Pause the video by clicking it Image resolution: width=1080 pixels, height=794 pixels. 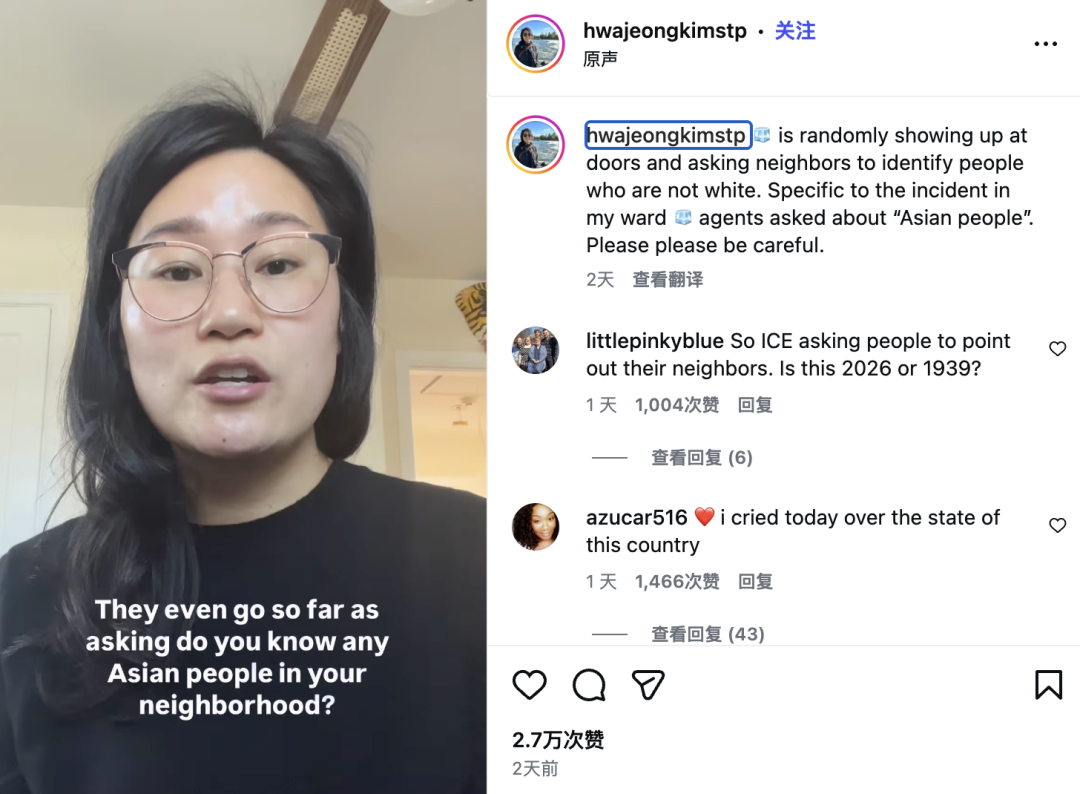pyautogui.click(x=243, y=397)
